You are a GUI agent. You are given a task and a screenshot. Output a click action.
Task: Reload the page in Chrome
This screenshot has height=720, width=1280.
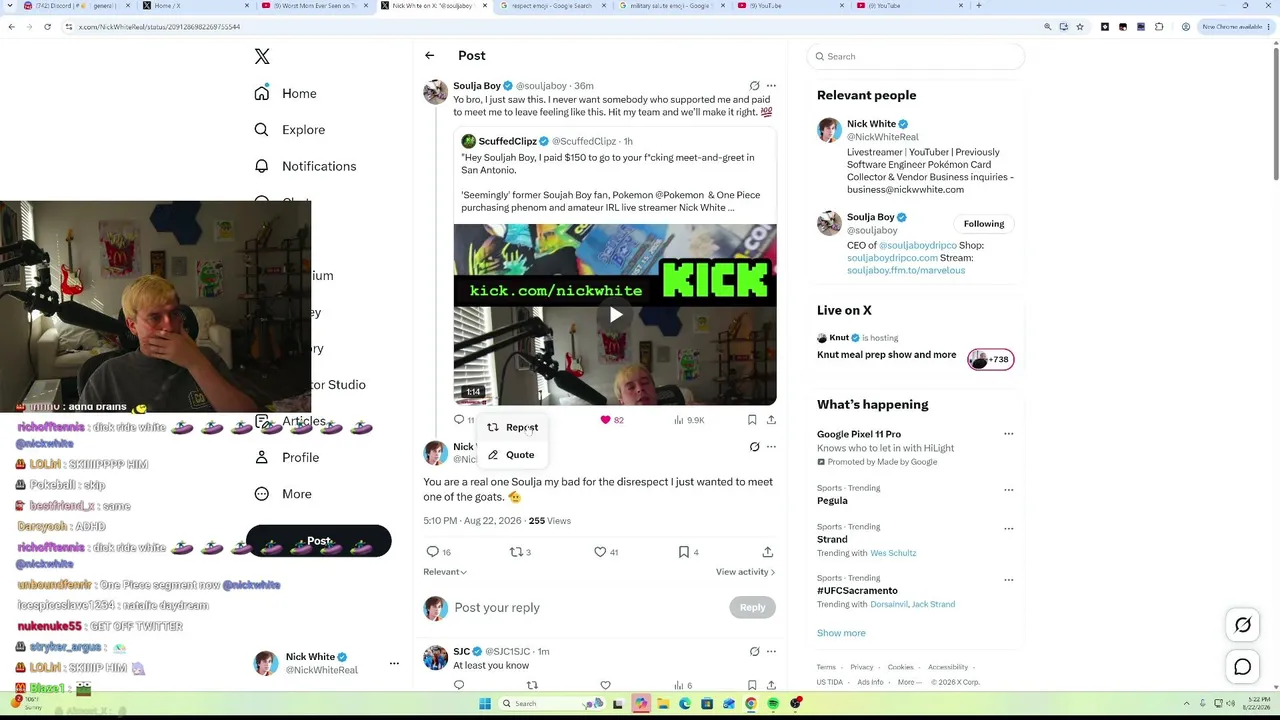coord(47,27)
